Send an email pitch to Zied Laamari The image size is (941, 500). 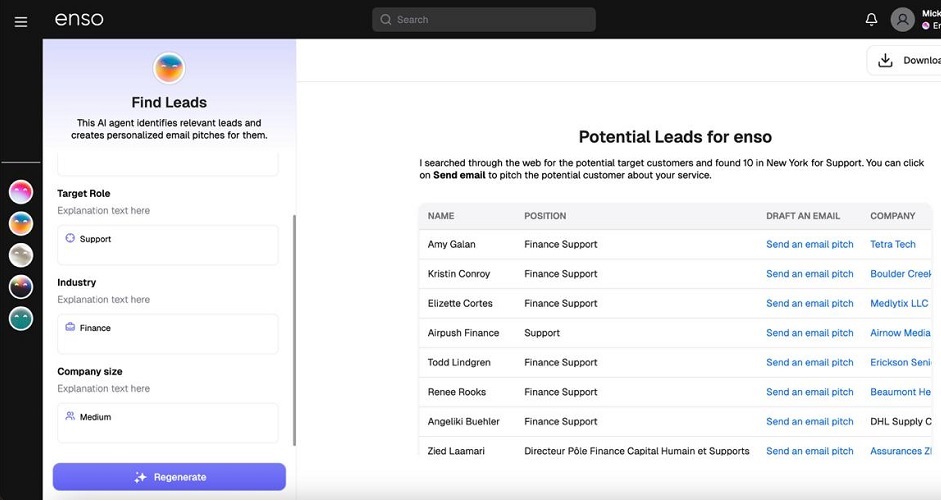(x=810, y=451)
